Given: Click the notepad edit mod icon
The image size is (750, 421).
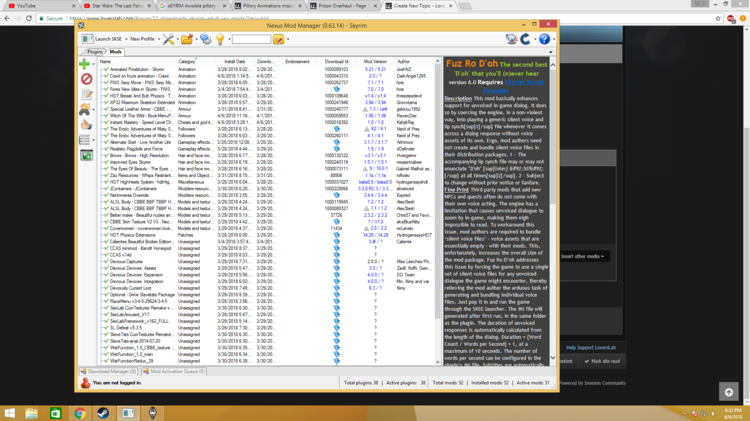Looking at the screenshot, I should (86, 94).
